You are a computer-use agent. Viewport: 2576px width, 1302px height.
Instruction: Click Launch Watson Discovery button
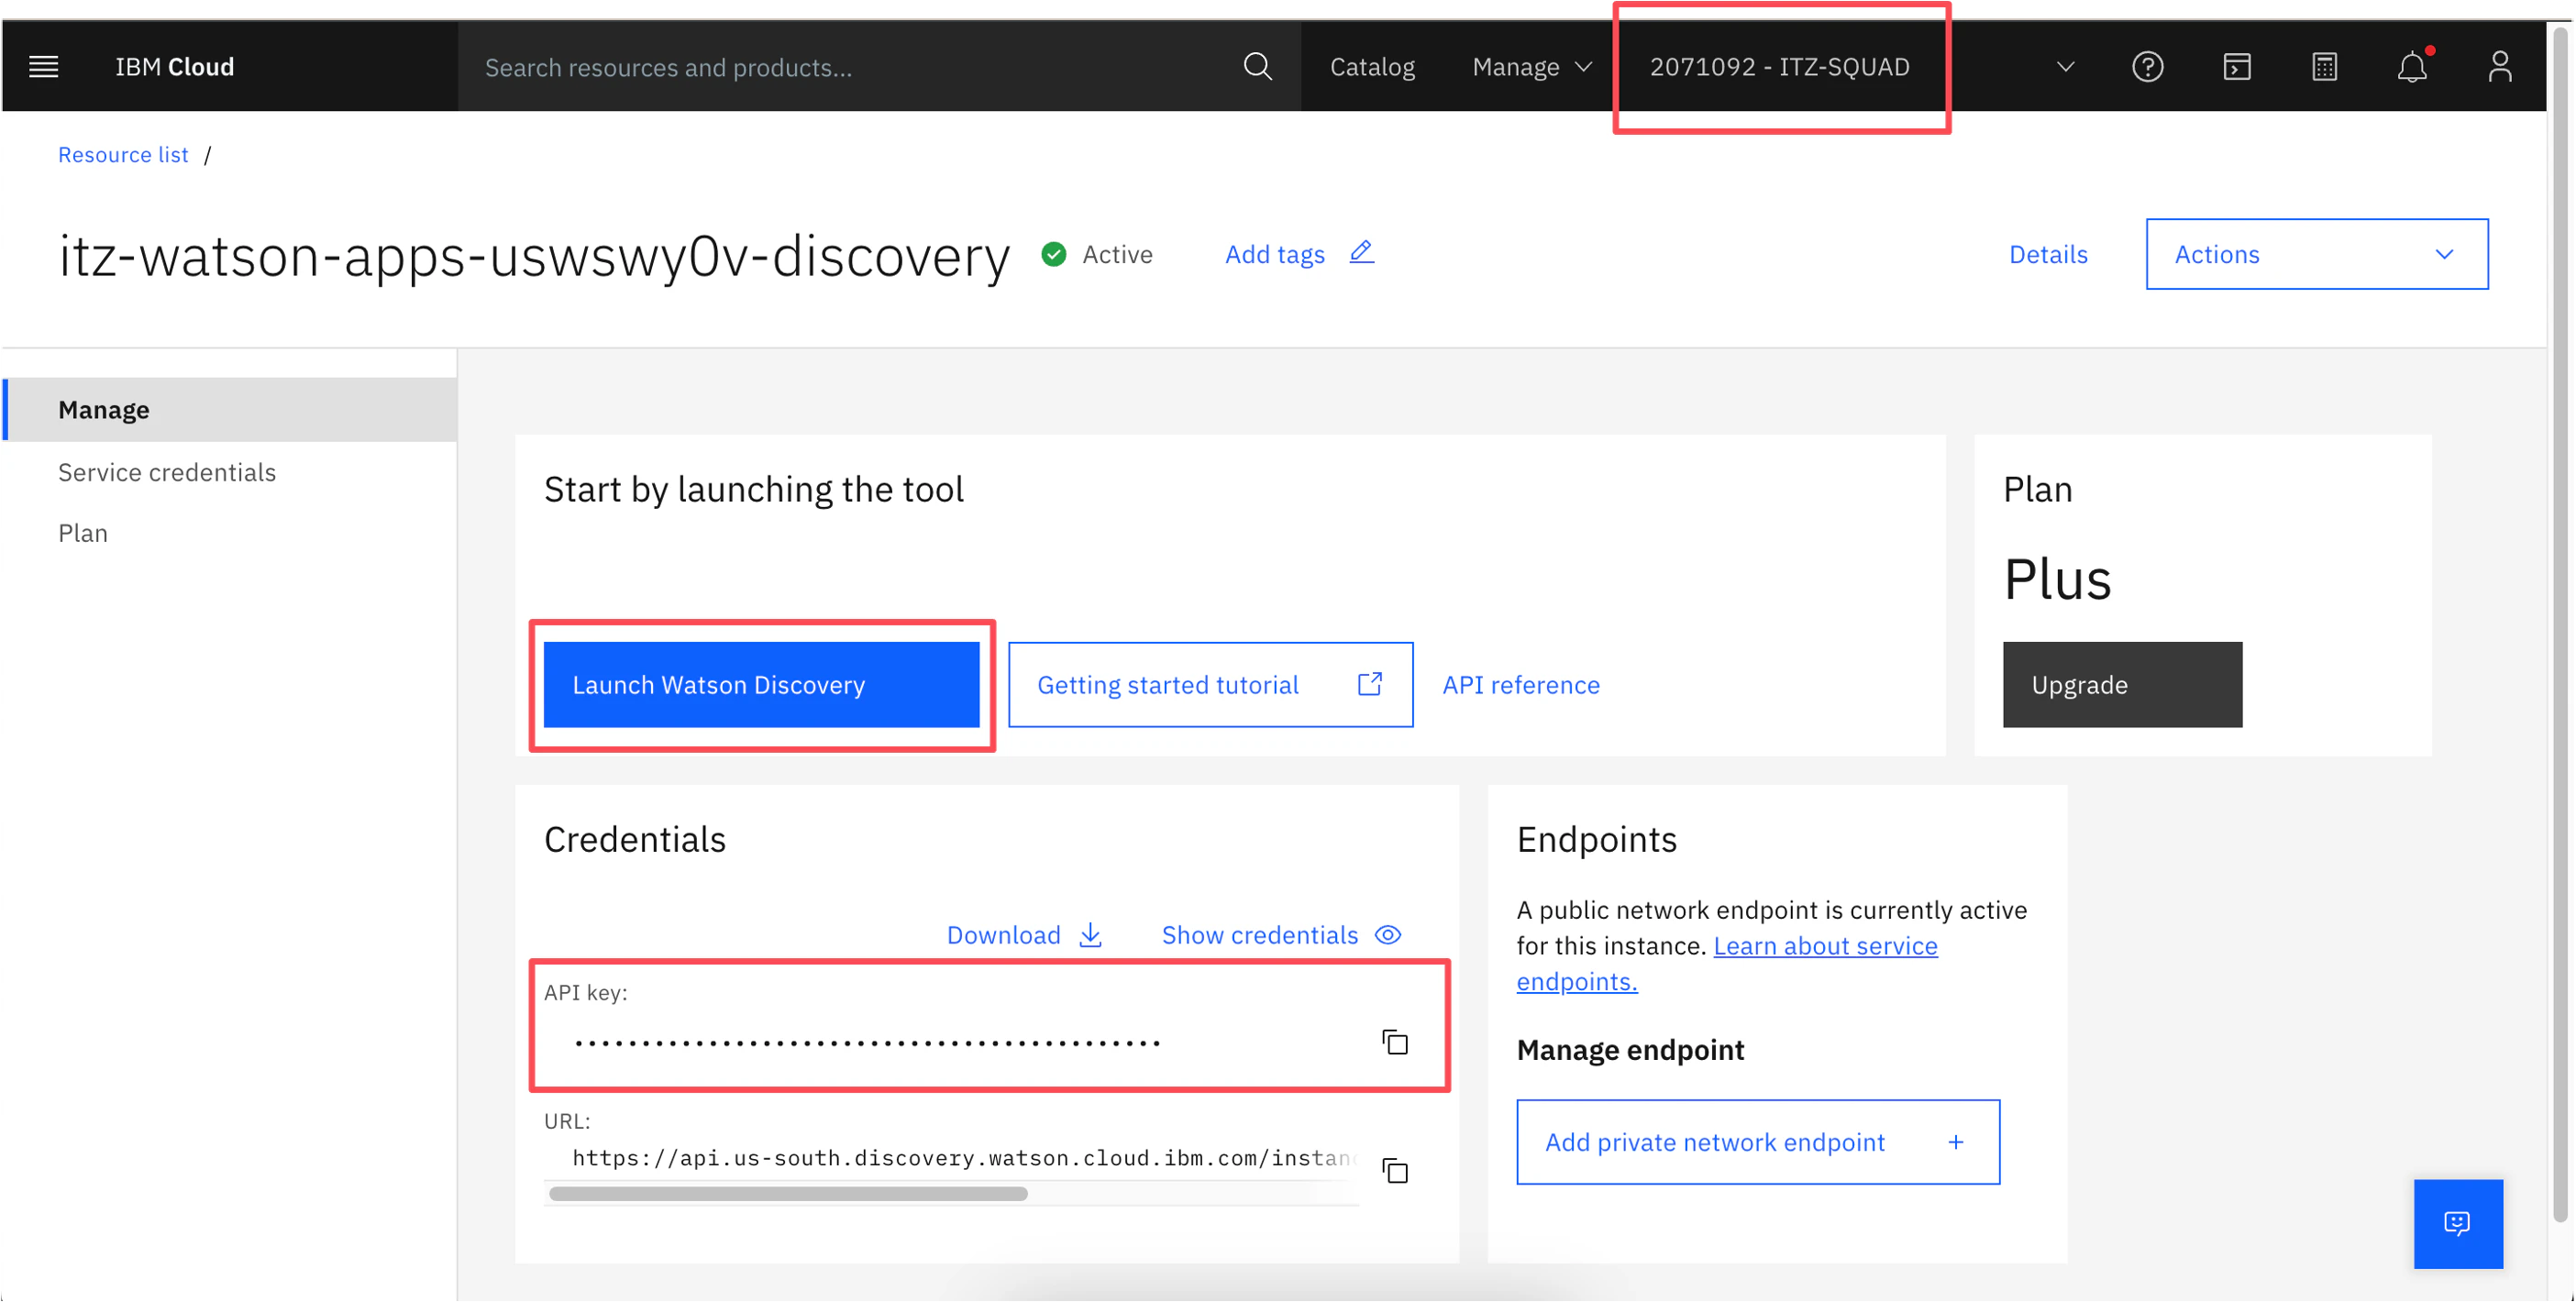point(761,685)
